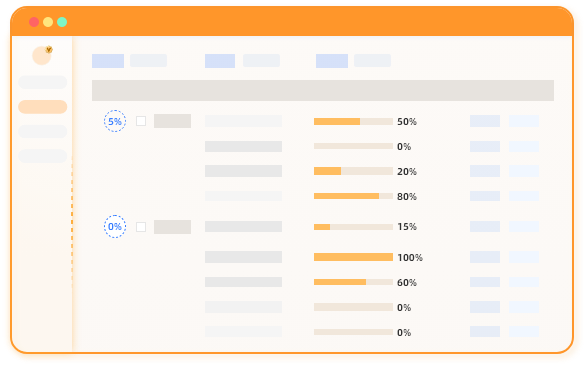
Task: Click the 0% dashed circle indicator
Action: pyautogui.click(x=115, y=227)
